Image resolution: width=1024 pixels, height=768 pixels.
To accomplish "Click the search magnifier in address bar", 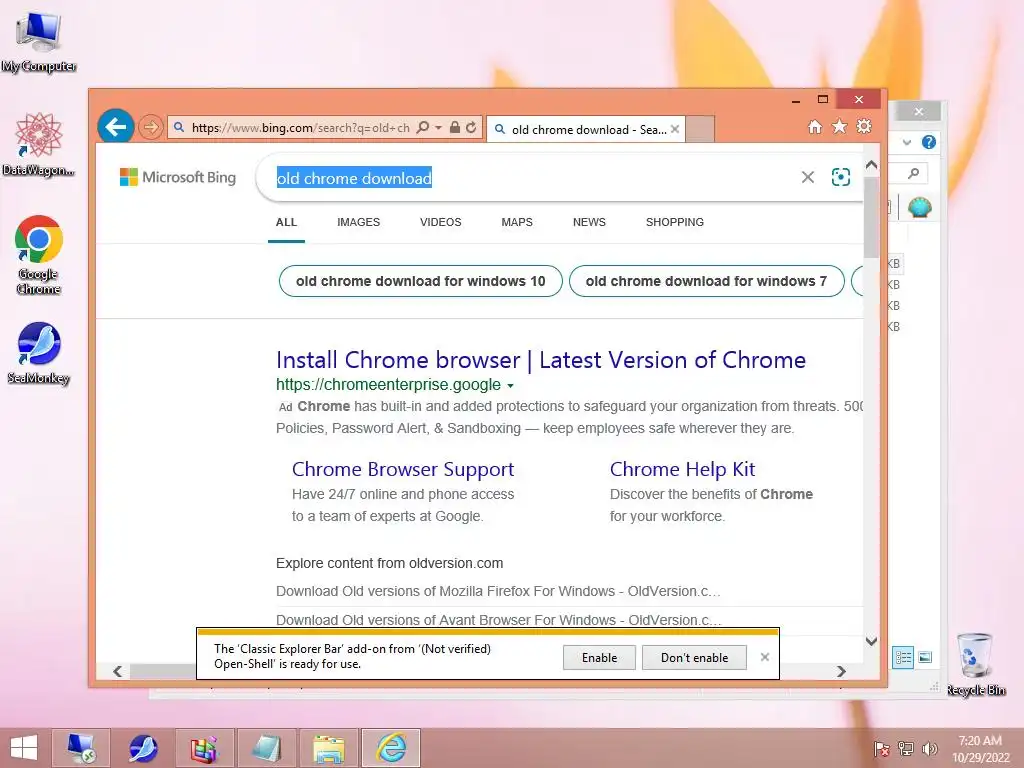I will (x=423, y=127).
